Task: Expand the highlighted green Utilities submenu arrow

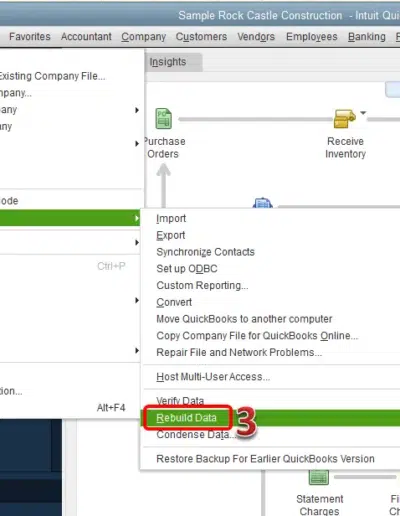Action: click(x=136, y=218)
